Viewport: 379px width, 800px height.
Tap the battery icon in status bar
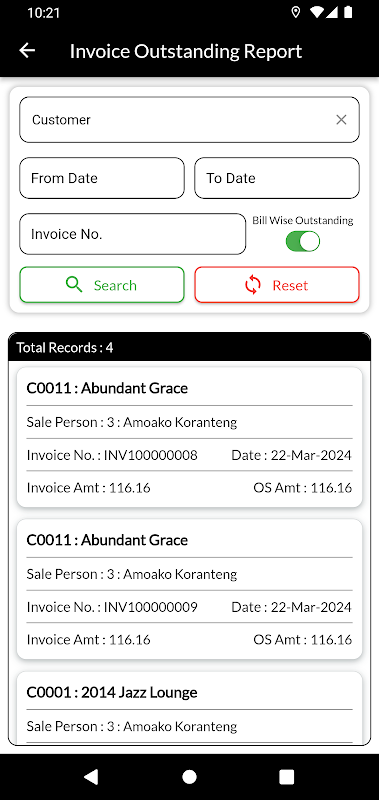point(348,12)
